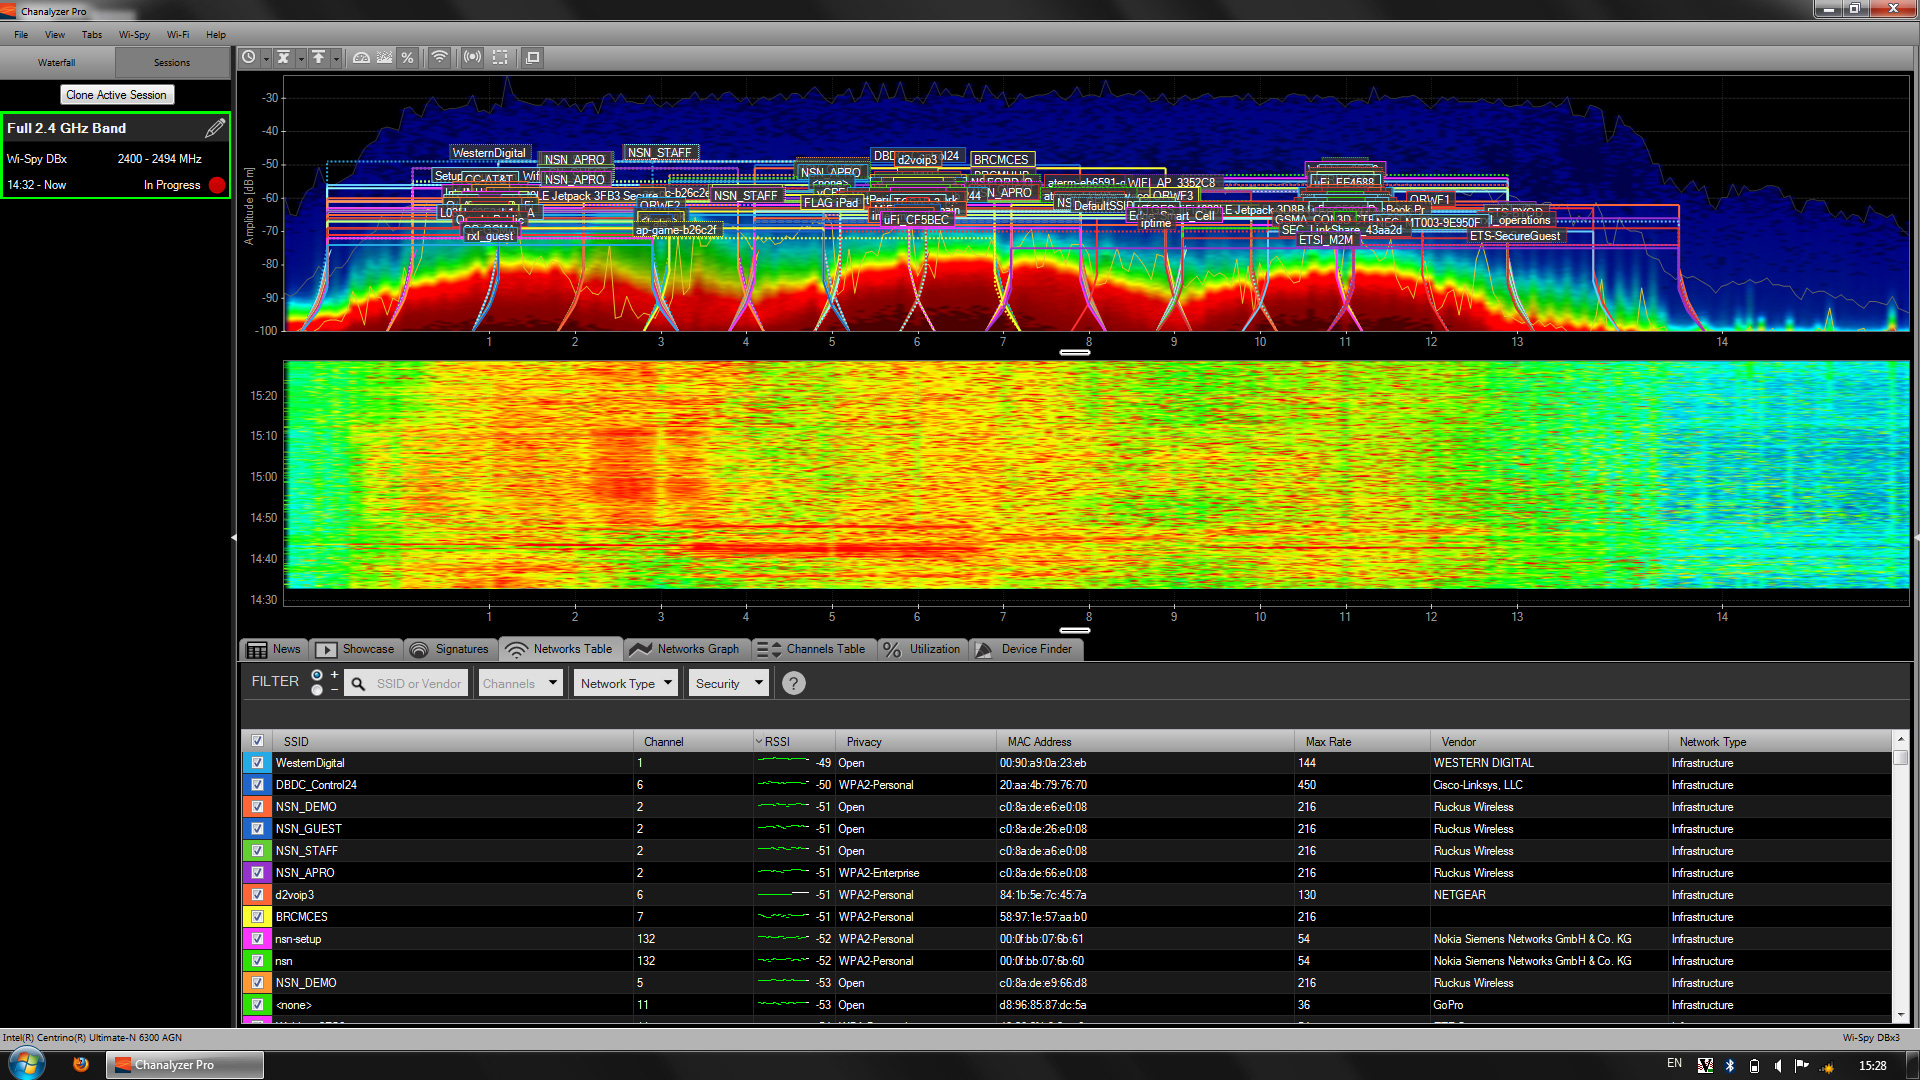This screenshot has width=1920, height=1080.
Task: Open the Security filter dropdown
Action: tap(728, 684)
